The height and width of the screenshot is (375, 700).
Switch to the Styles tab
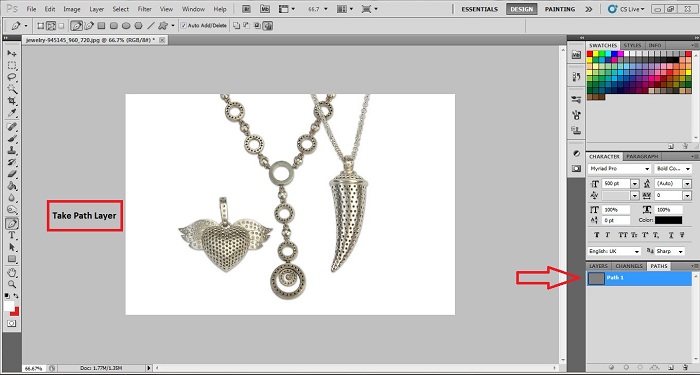point(632,46)
